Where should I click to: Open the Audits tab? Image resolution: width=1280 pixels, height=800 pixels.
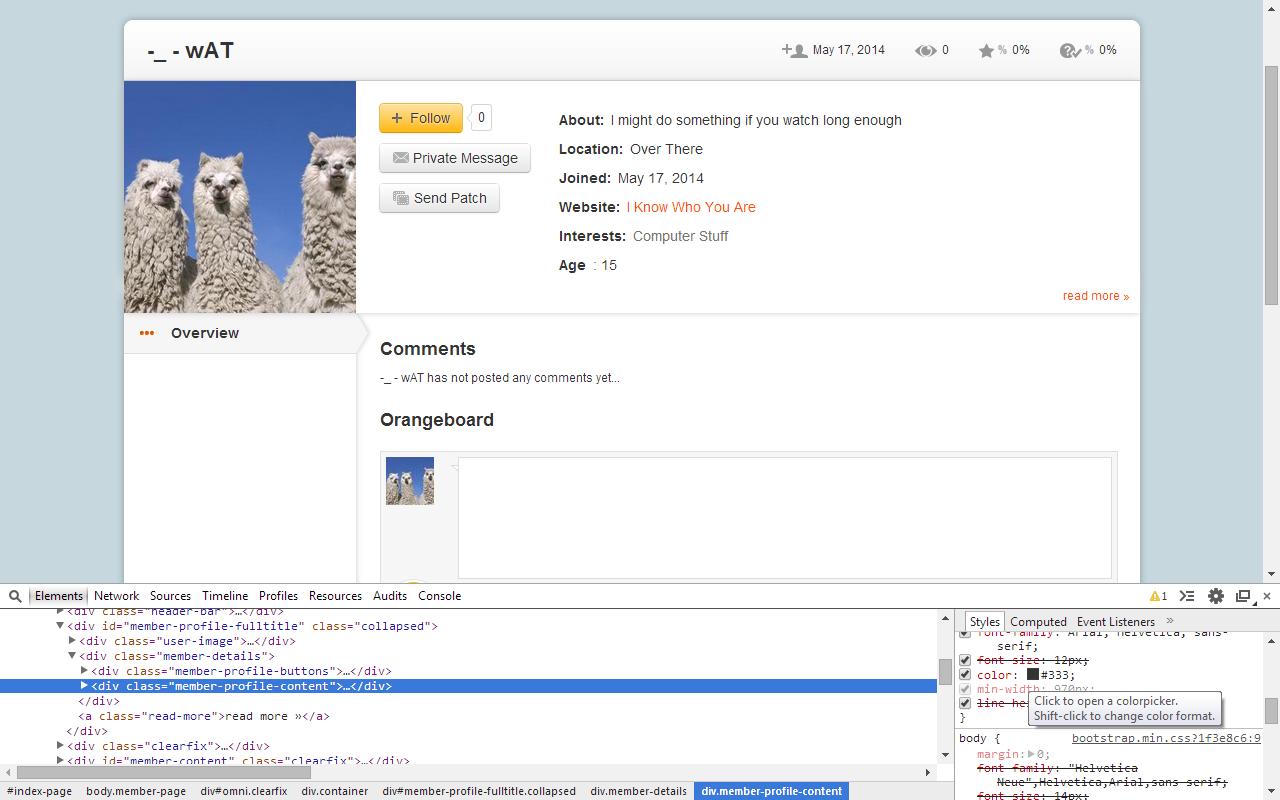click(x=390, y=596)
